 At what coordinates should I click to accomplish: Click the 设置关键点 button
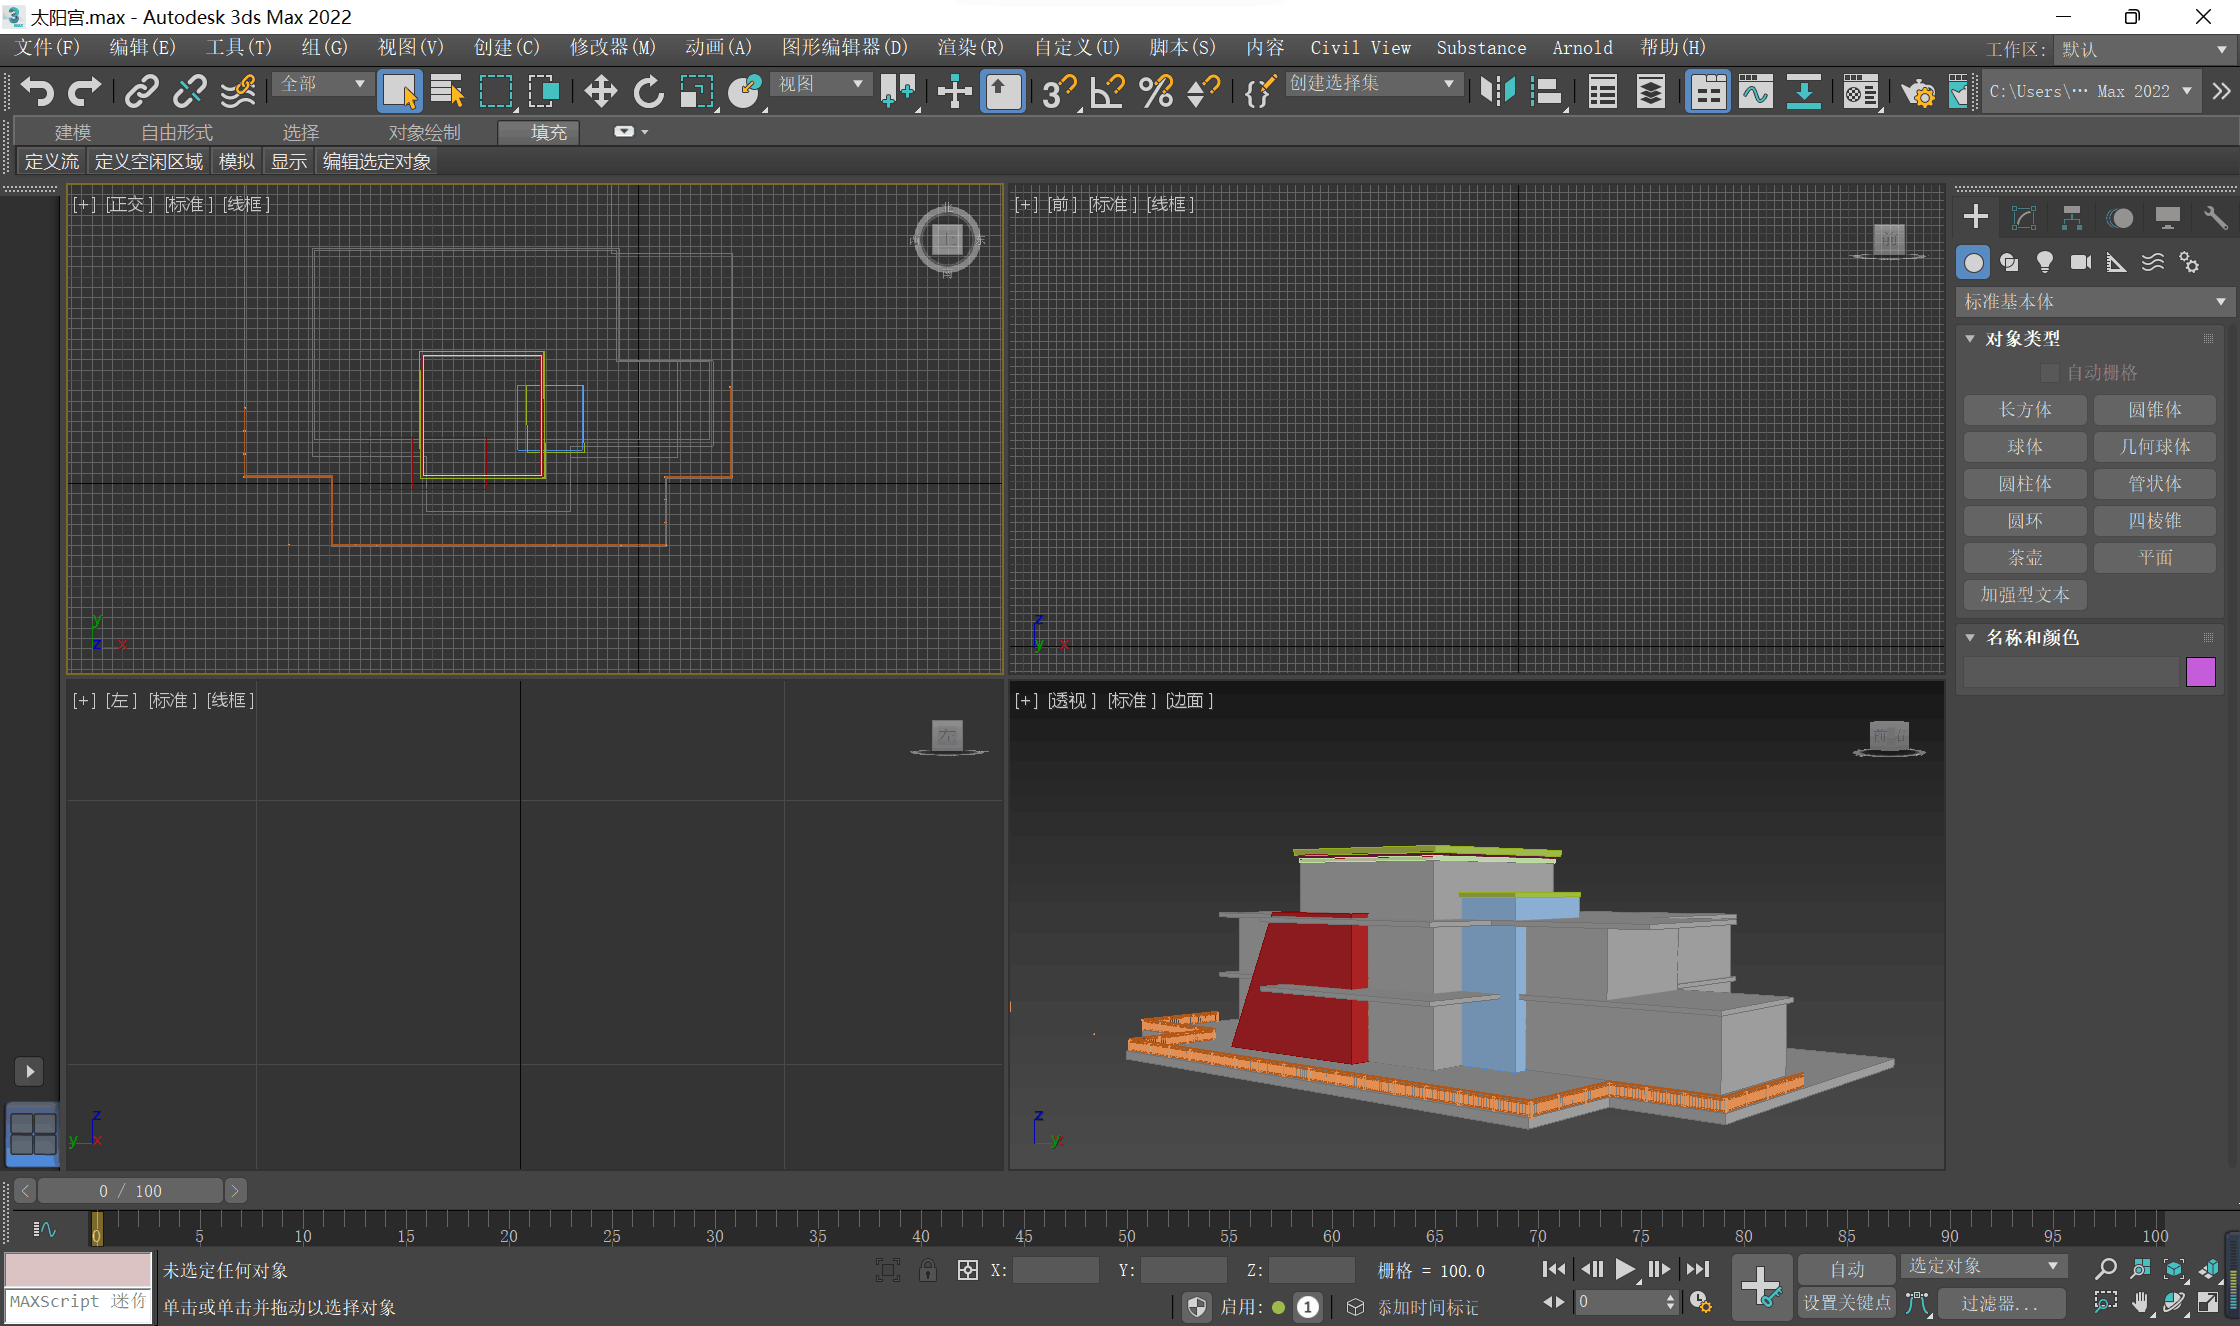pyautogui.click(x=1846, y=1302)
